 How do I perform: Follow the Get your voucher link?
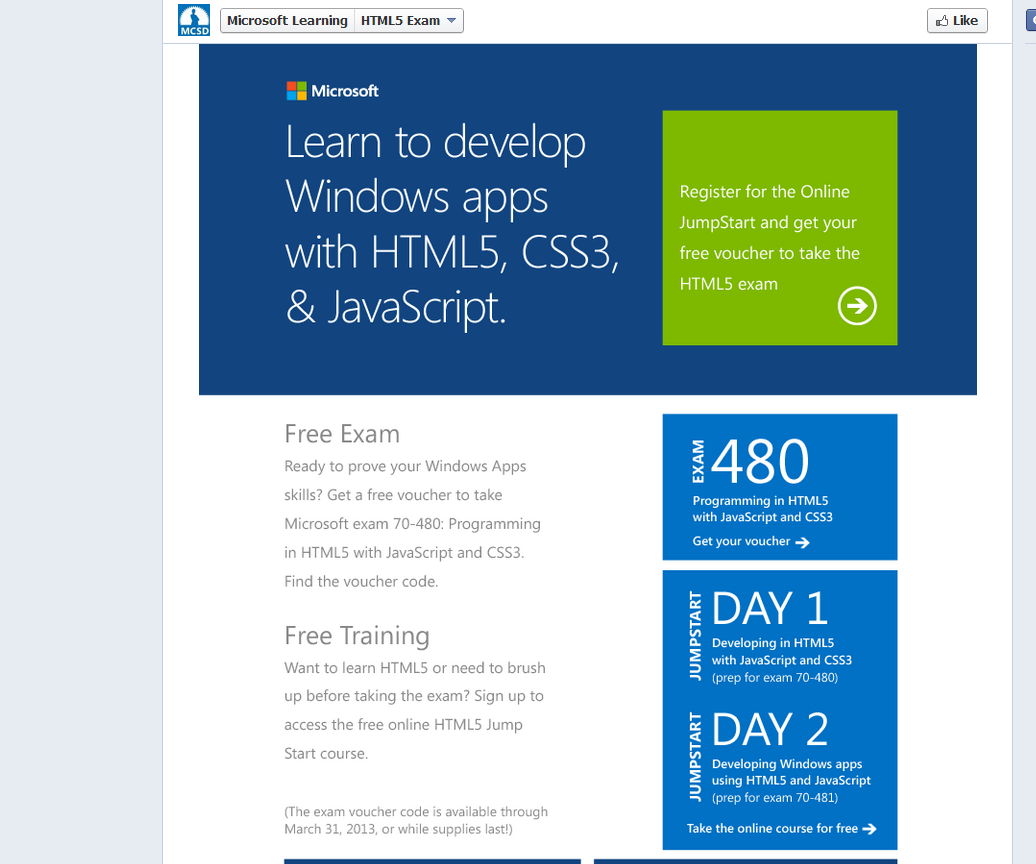(751, 541)
